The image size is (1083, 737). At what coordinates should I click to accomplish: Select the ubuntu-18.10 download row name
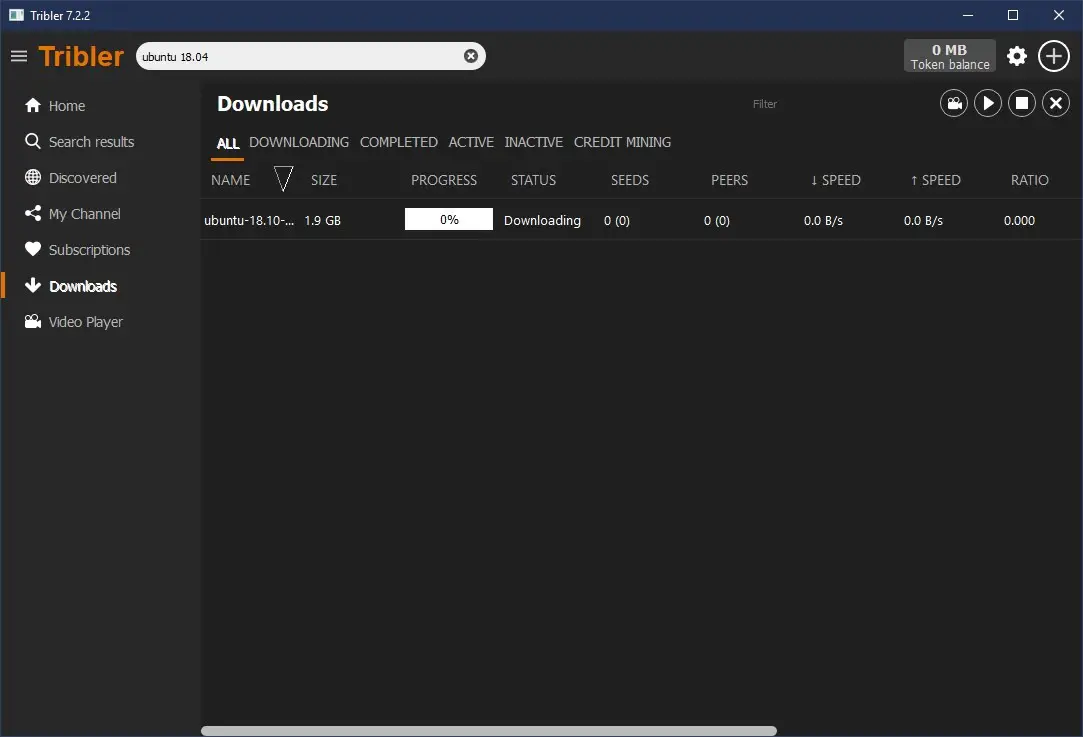tap(249, 220)
